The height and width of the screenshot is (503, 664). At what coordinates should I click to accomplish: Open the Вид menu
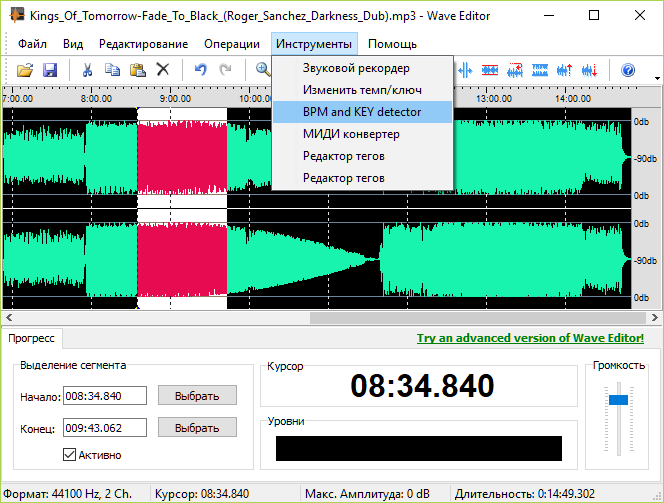73,44
